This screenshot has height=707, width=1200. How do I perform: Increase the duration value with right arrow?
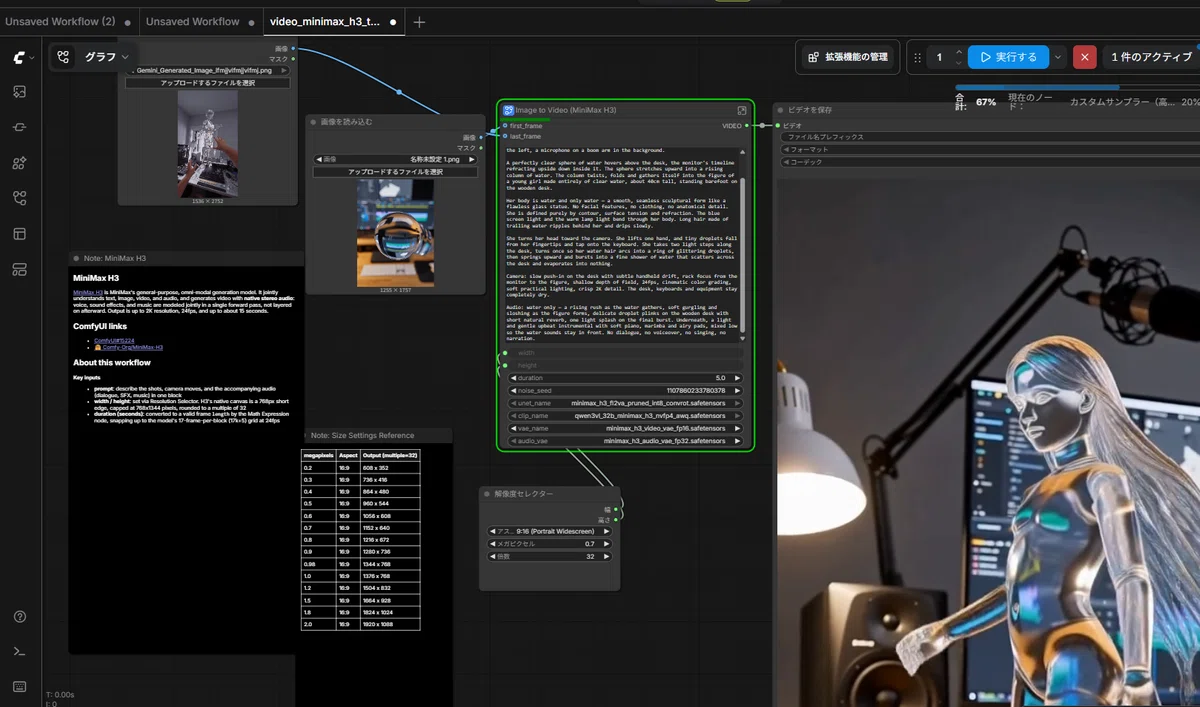737,378
